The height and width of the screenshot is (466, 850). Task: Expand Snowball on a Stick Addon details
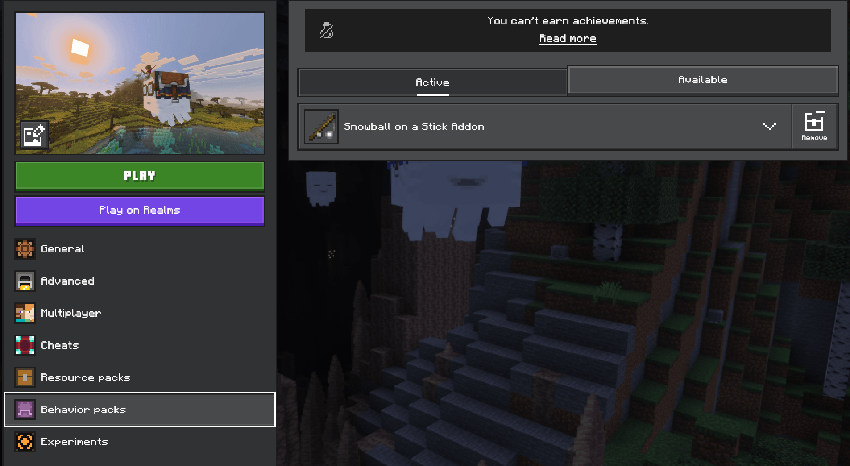(769, 127)
